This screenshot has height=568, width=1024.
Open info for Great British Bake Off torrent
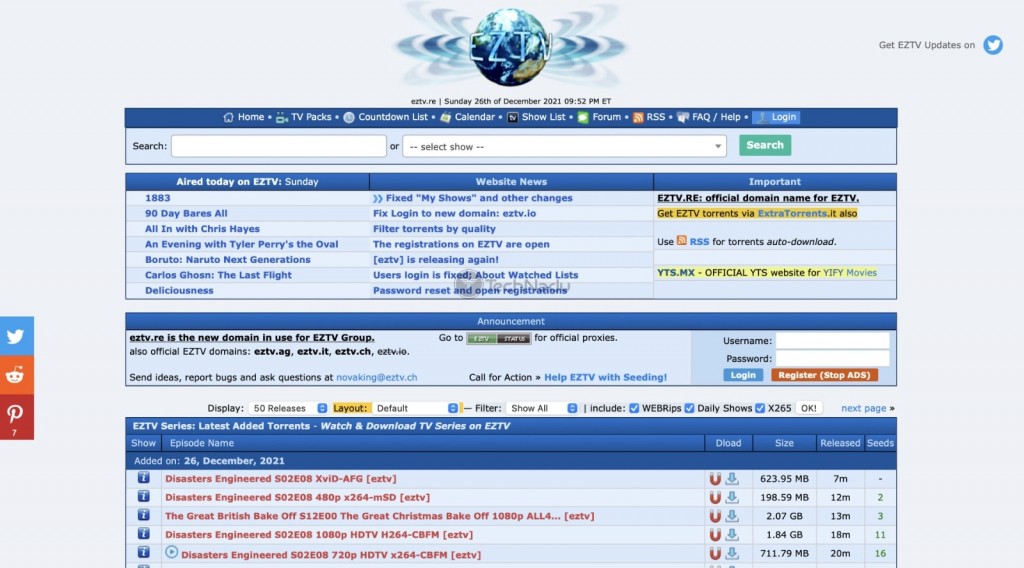tap(144, 515)
